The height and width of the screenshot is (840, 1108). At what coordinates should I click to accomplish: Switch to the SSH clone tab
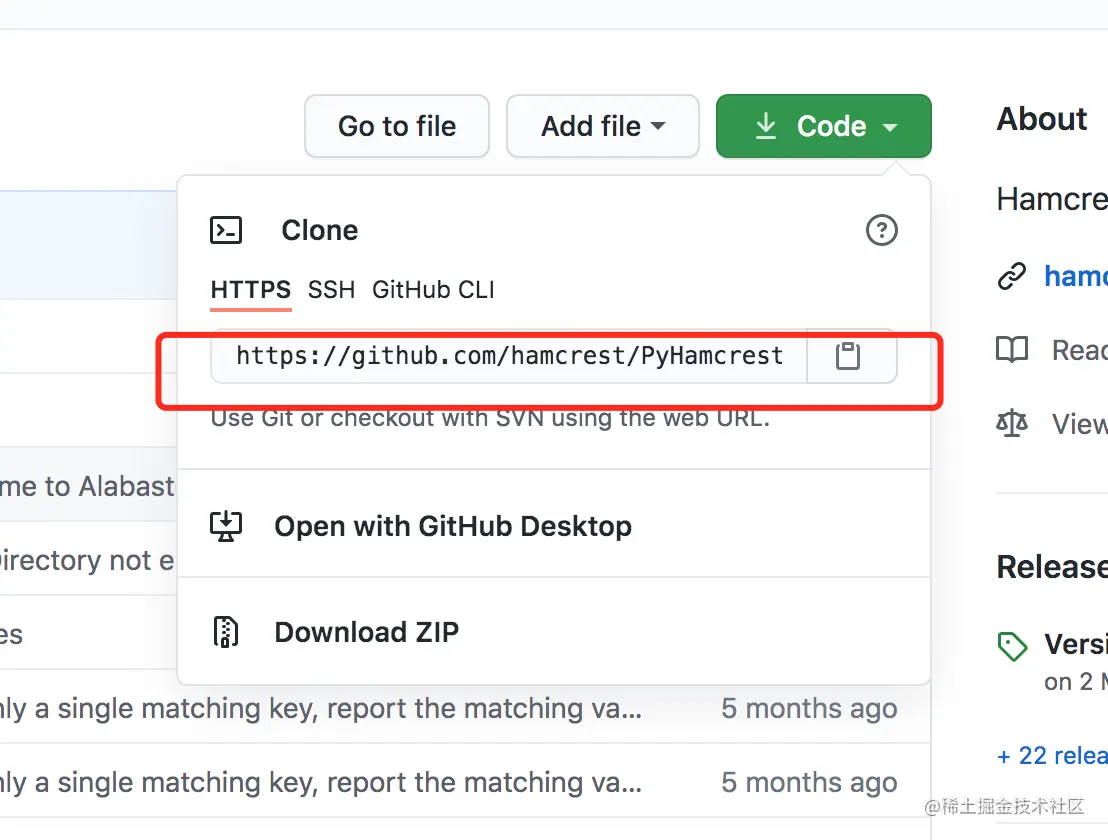point(331,290)
